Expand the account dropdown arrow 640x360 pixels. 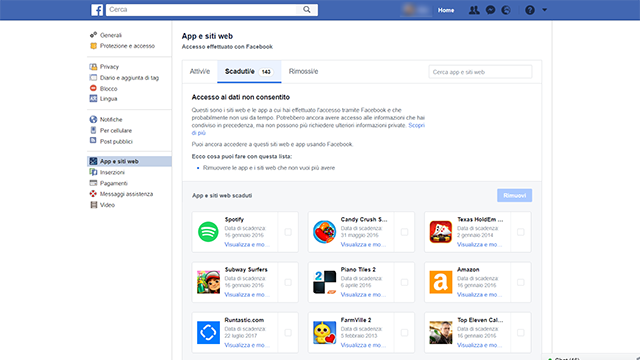[x=544, y=10]
